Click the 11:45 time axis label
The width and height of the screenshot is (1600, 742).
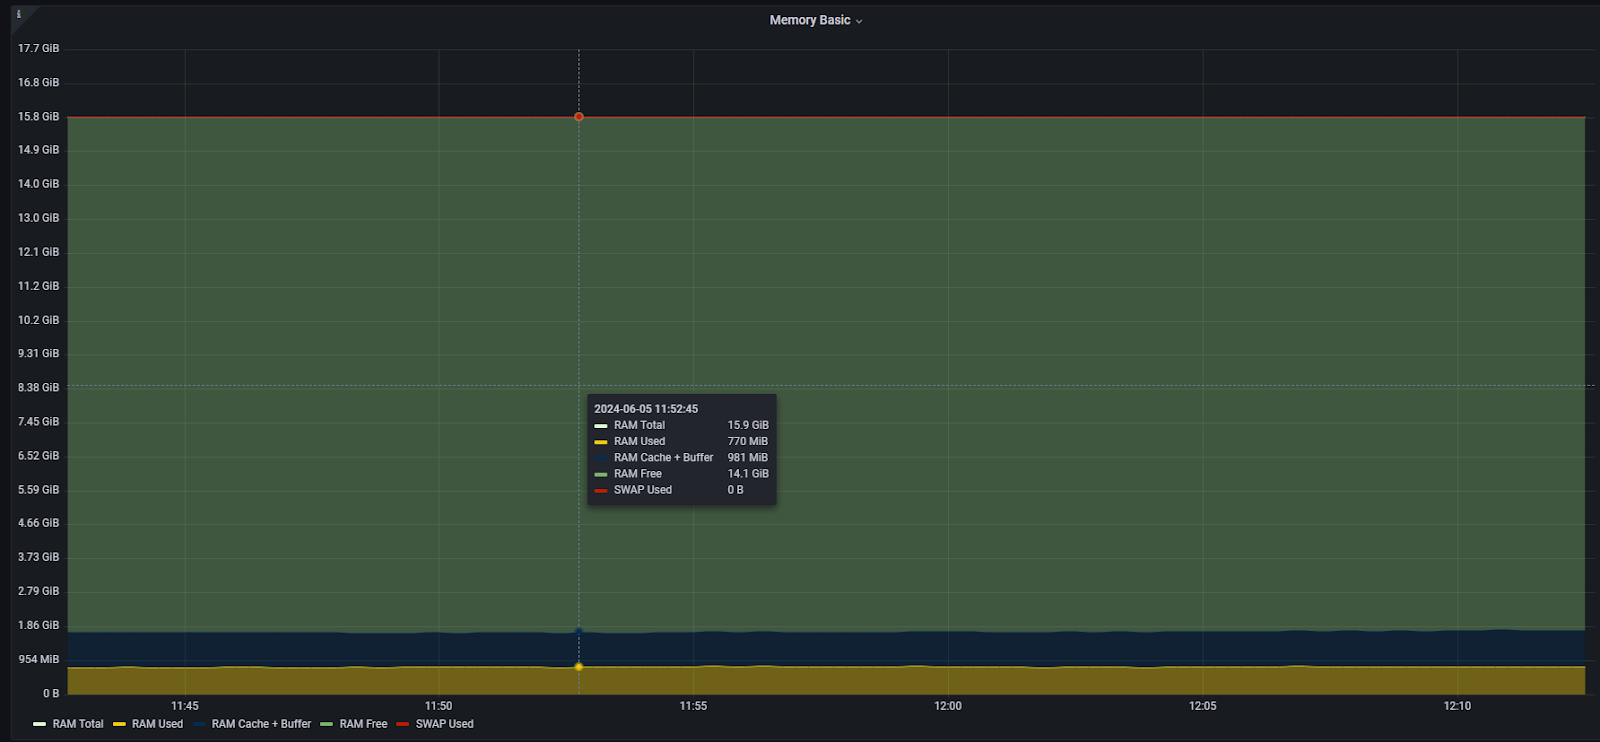coord(185,706)
